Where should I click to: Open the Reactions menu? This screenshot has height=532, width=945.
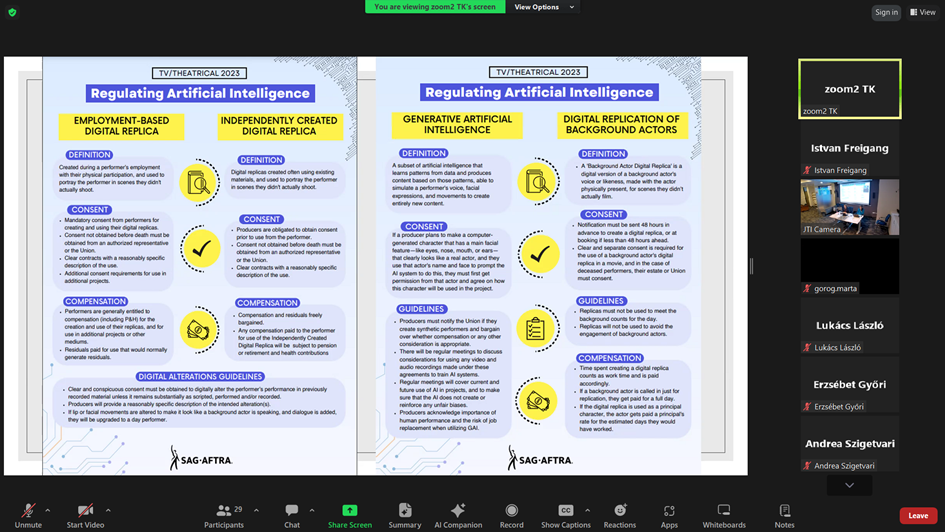coord(620,516)
